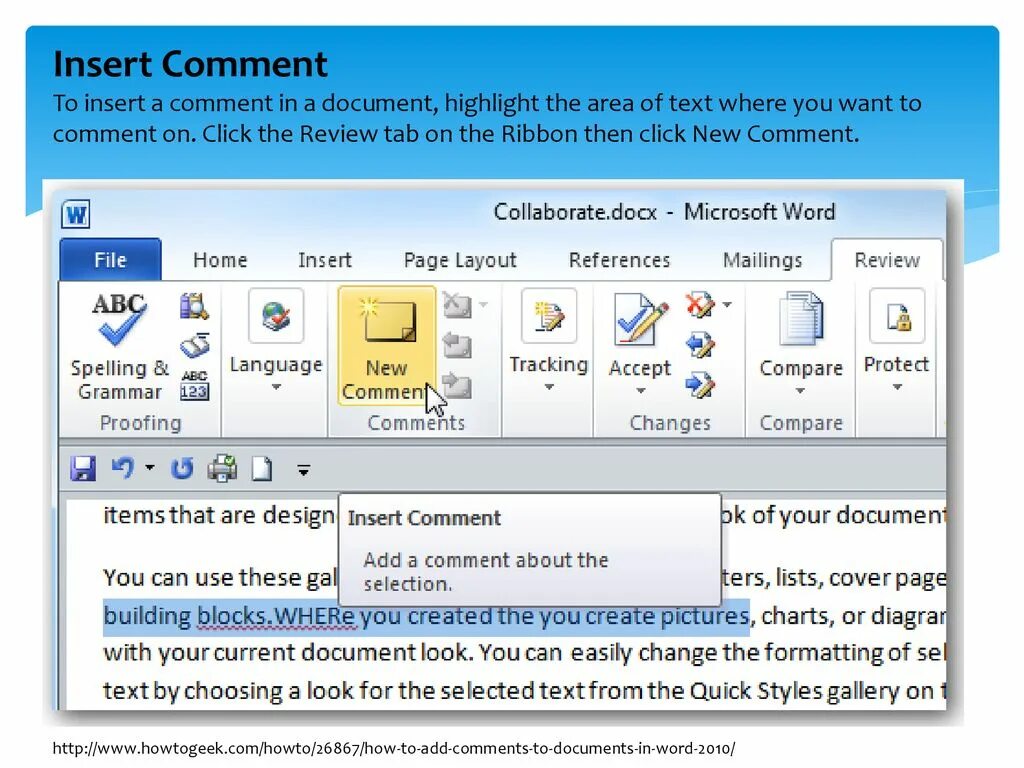Click the Language globe icon

coord(276,315)
